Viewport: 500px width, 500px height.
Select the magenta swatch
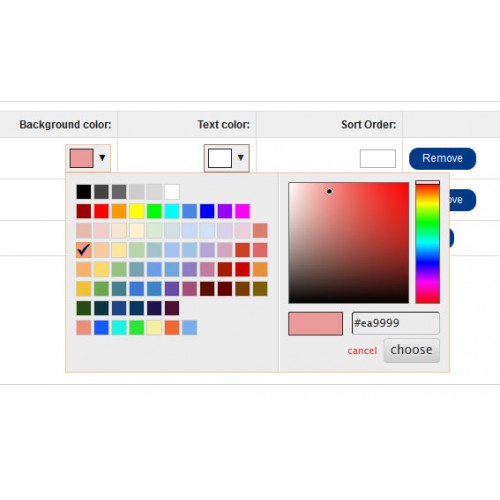coord(243,211)
